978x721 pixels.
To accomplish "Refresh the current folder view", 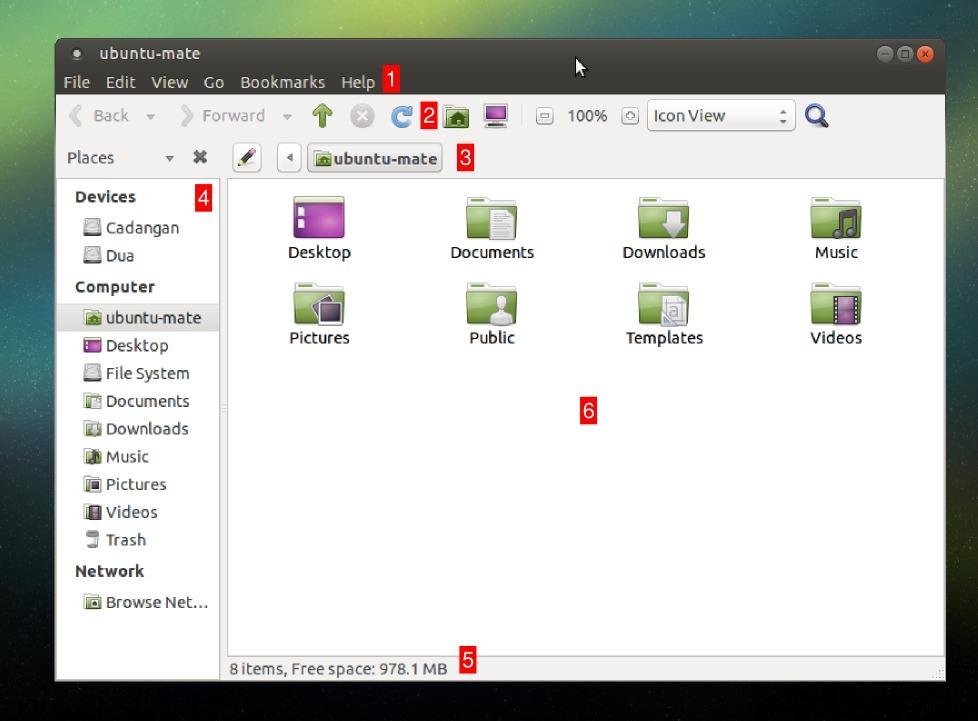I will tap(399, 115).
